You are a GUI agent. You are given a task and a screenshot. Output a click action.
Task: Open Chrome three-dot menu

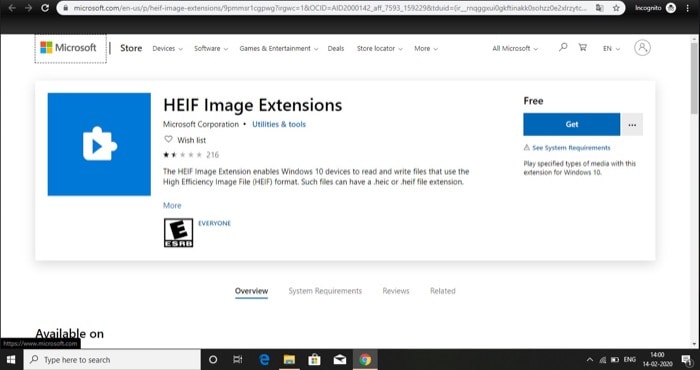(x=688, y=8)
